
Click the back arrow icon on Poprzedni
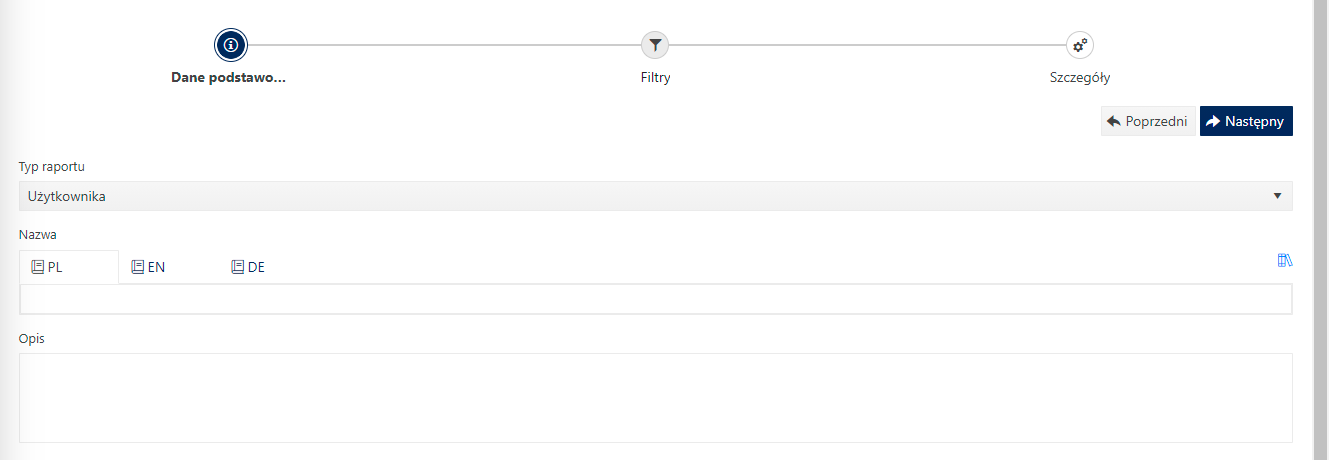tap(1113, 121)
